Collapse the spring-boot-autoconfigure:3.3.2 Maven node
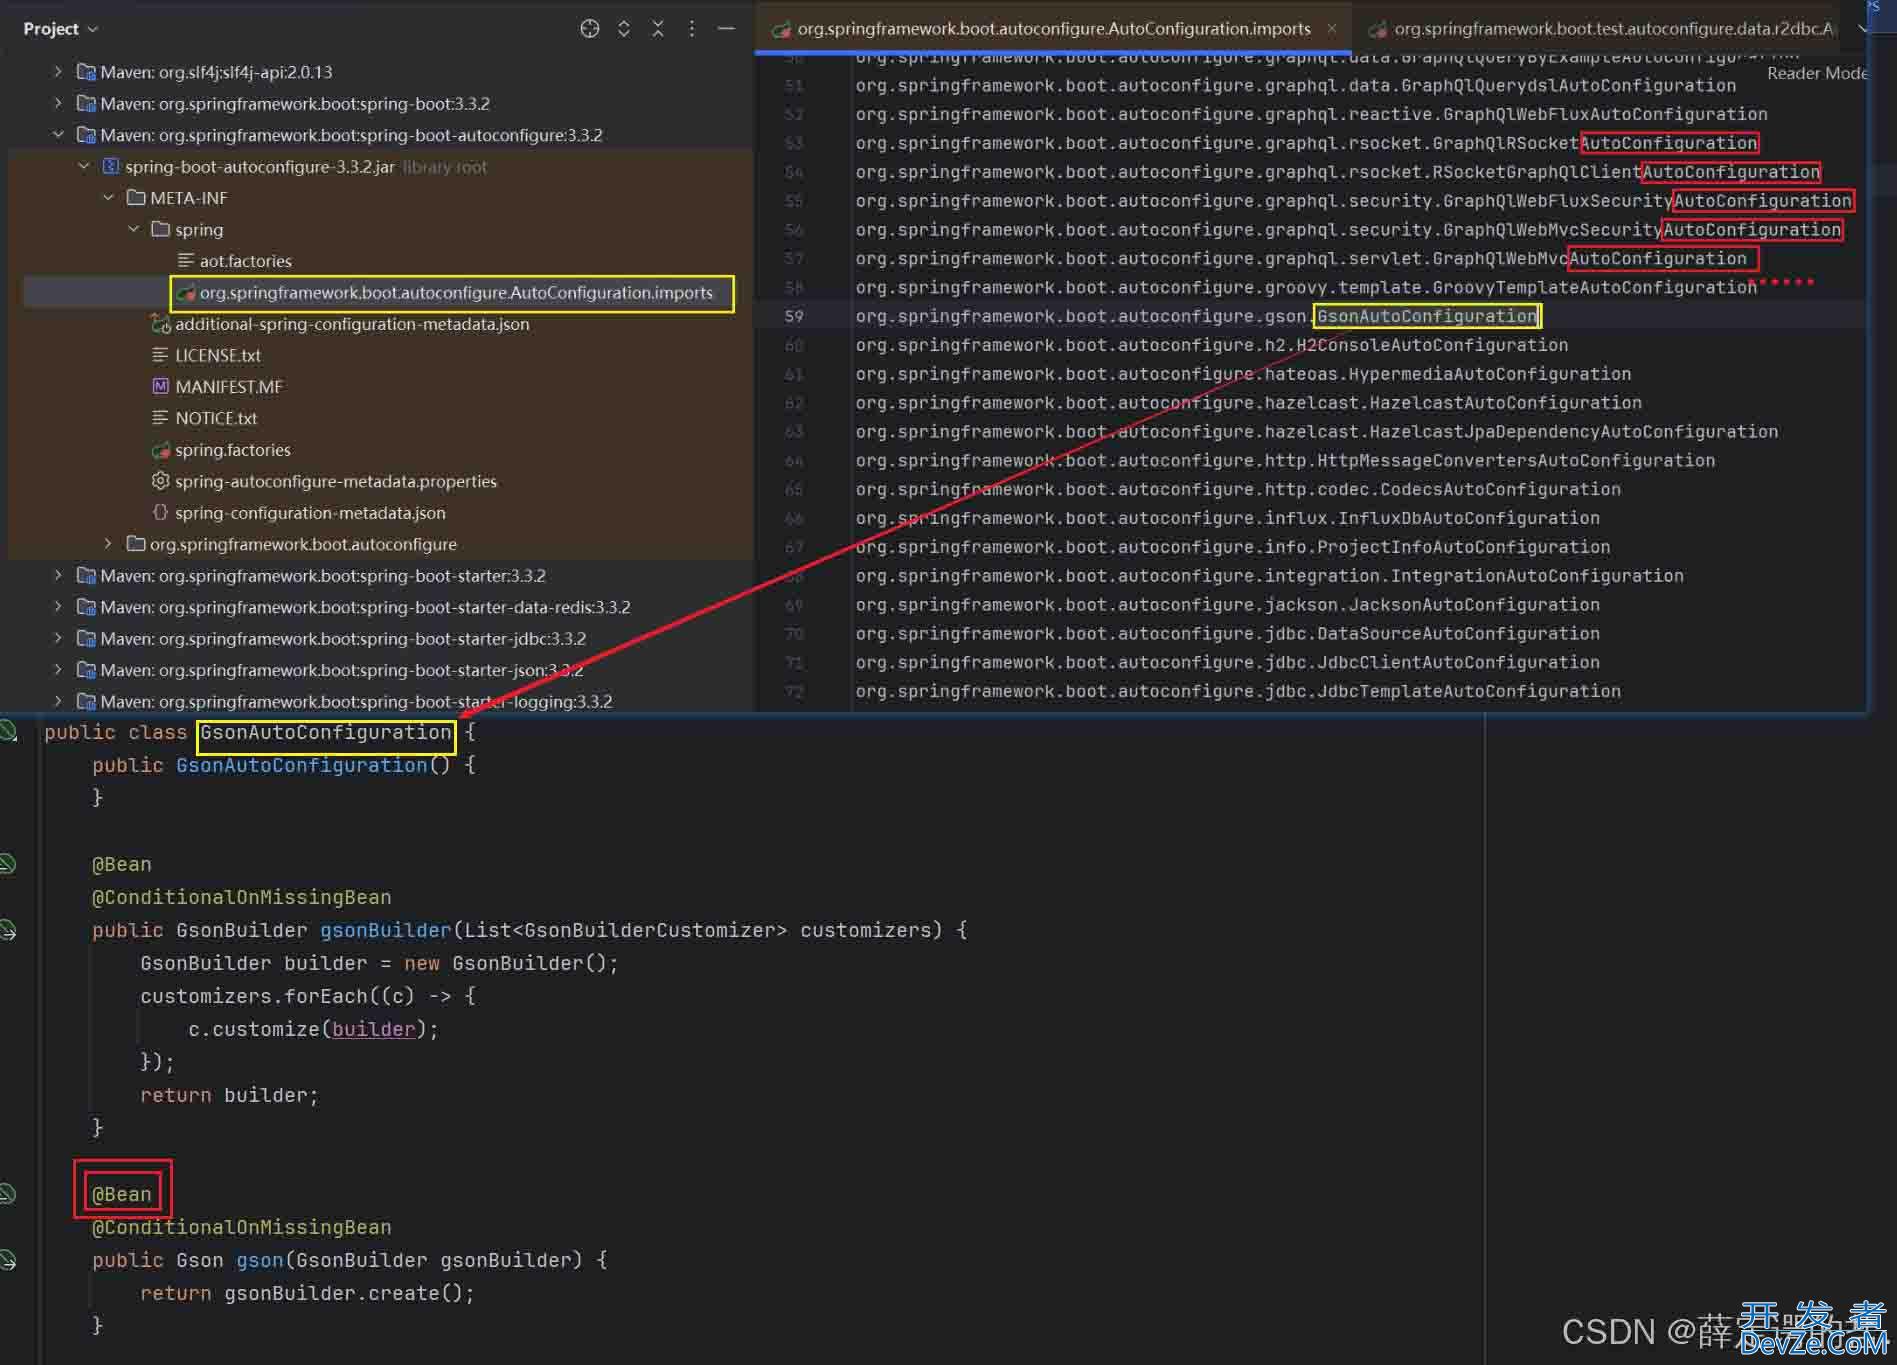The height and width of the screenshot is (1365, 1897). click(58, 135)
